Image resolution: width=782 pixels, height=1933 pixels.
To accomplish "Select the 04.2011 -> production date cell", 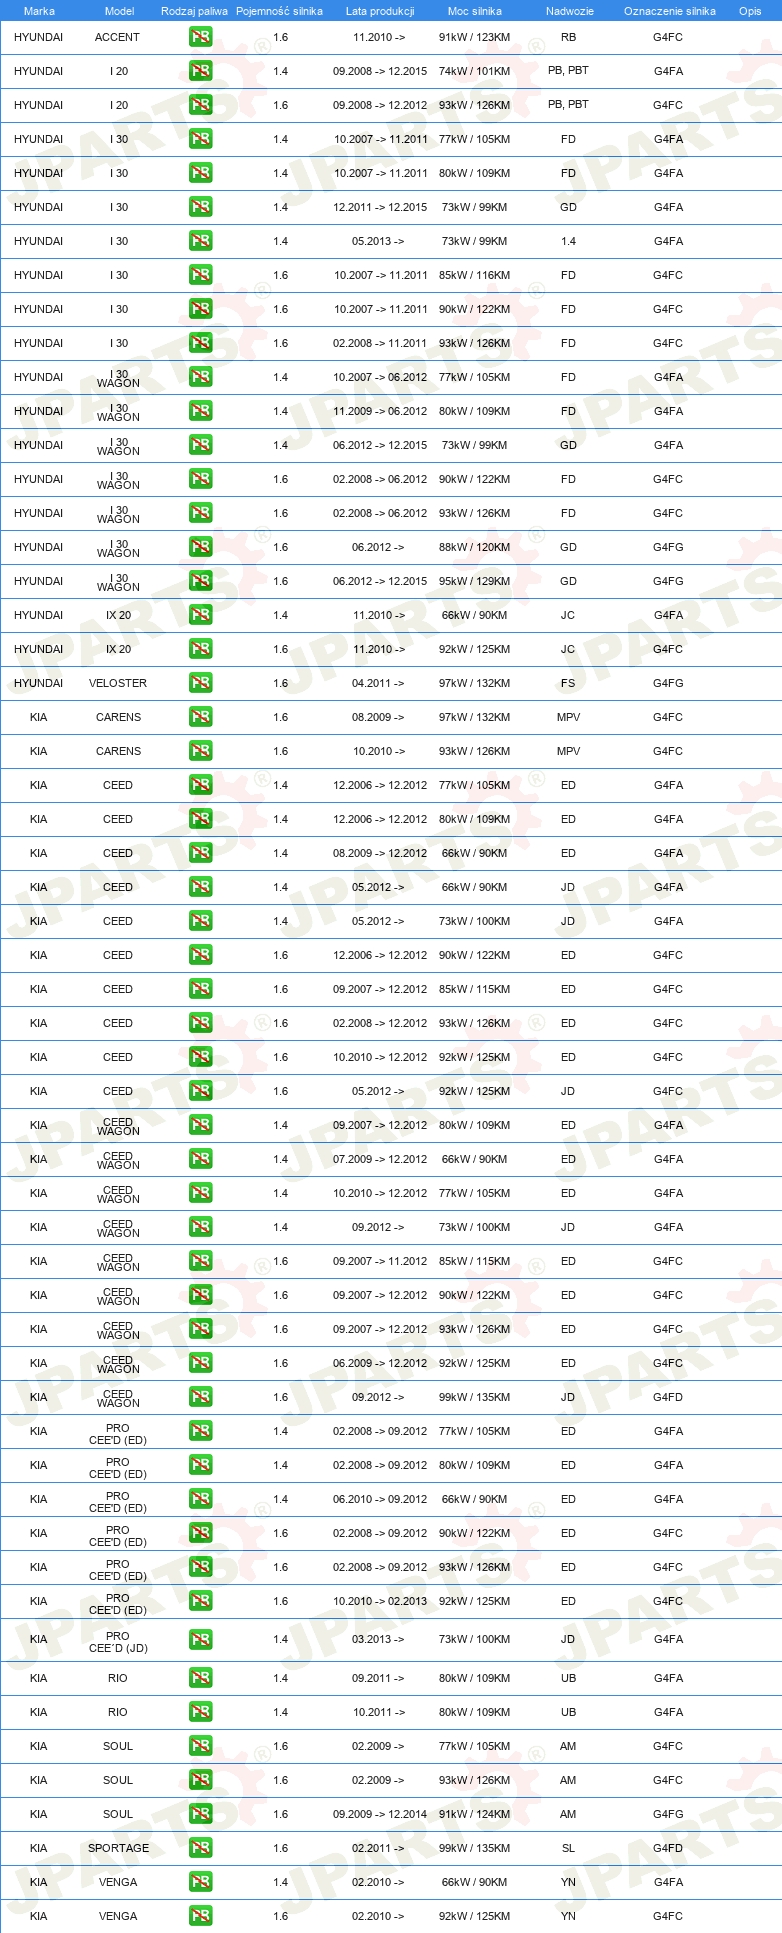I will click(x=378, y=683).
